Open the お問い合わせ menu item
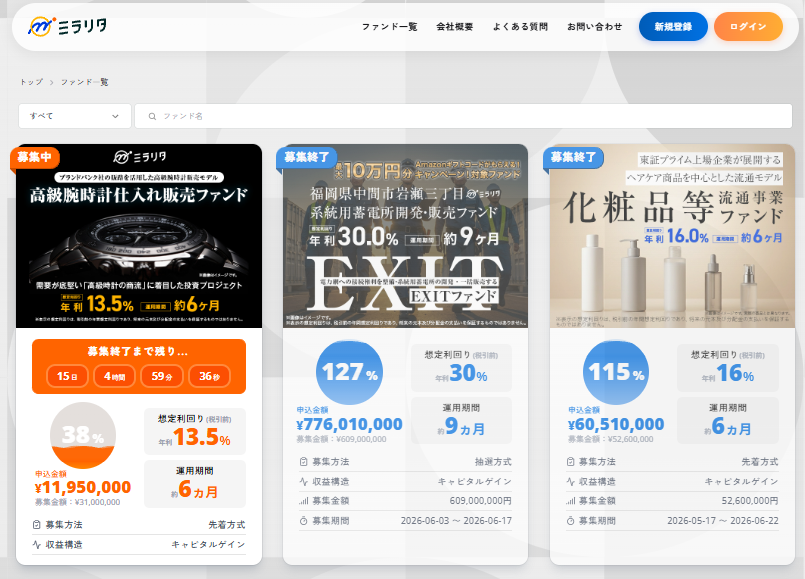The image size is (805, 579). (595, 27)
